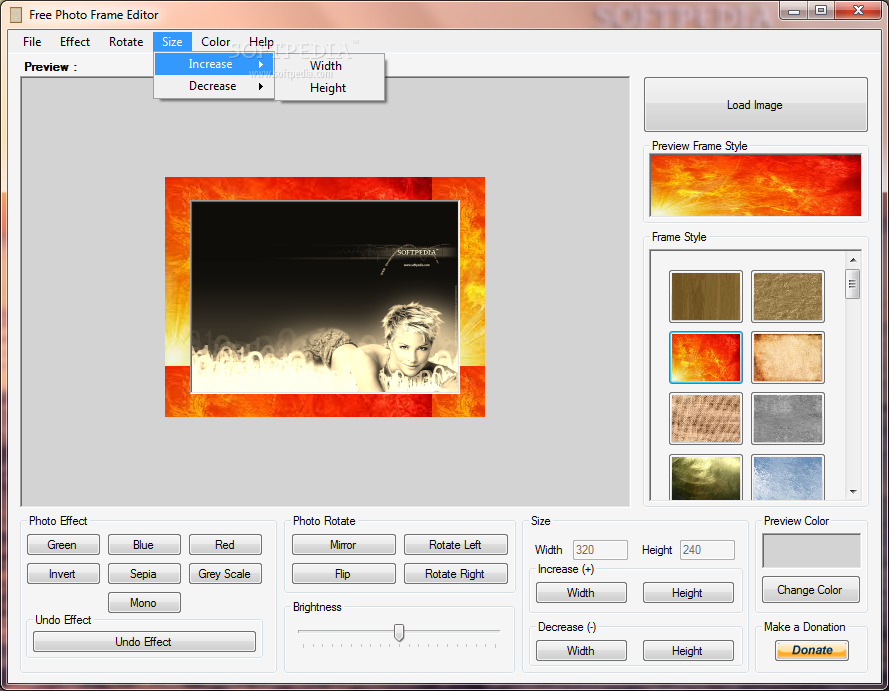889x691 pixels.
Task: Click the Mirror button
Action: coord(344,545)
